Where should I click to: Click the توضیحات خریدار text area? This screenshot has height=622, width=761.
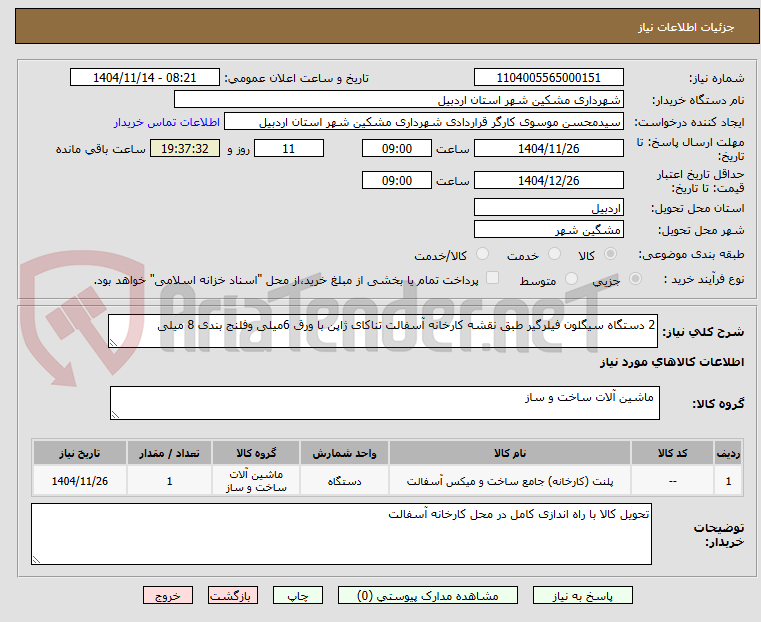tap(341, 534)
